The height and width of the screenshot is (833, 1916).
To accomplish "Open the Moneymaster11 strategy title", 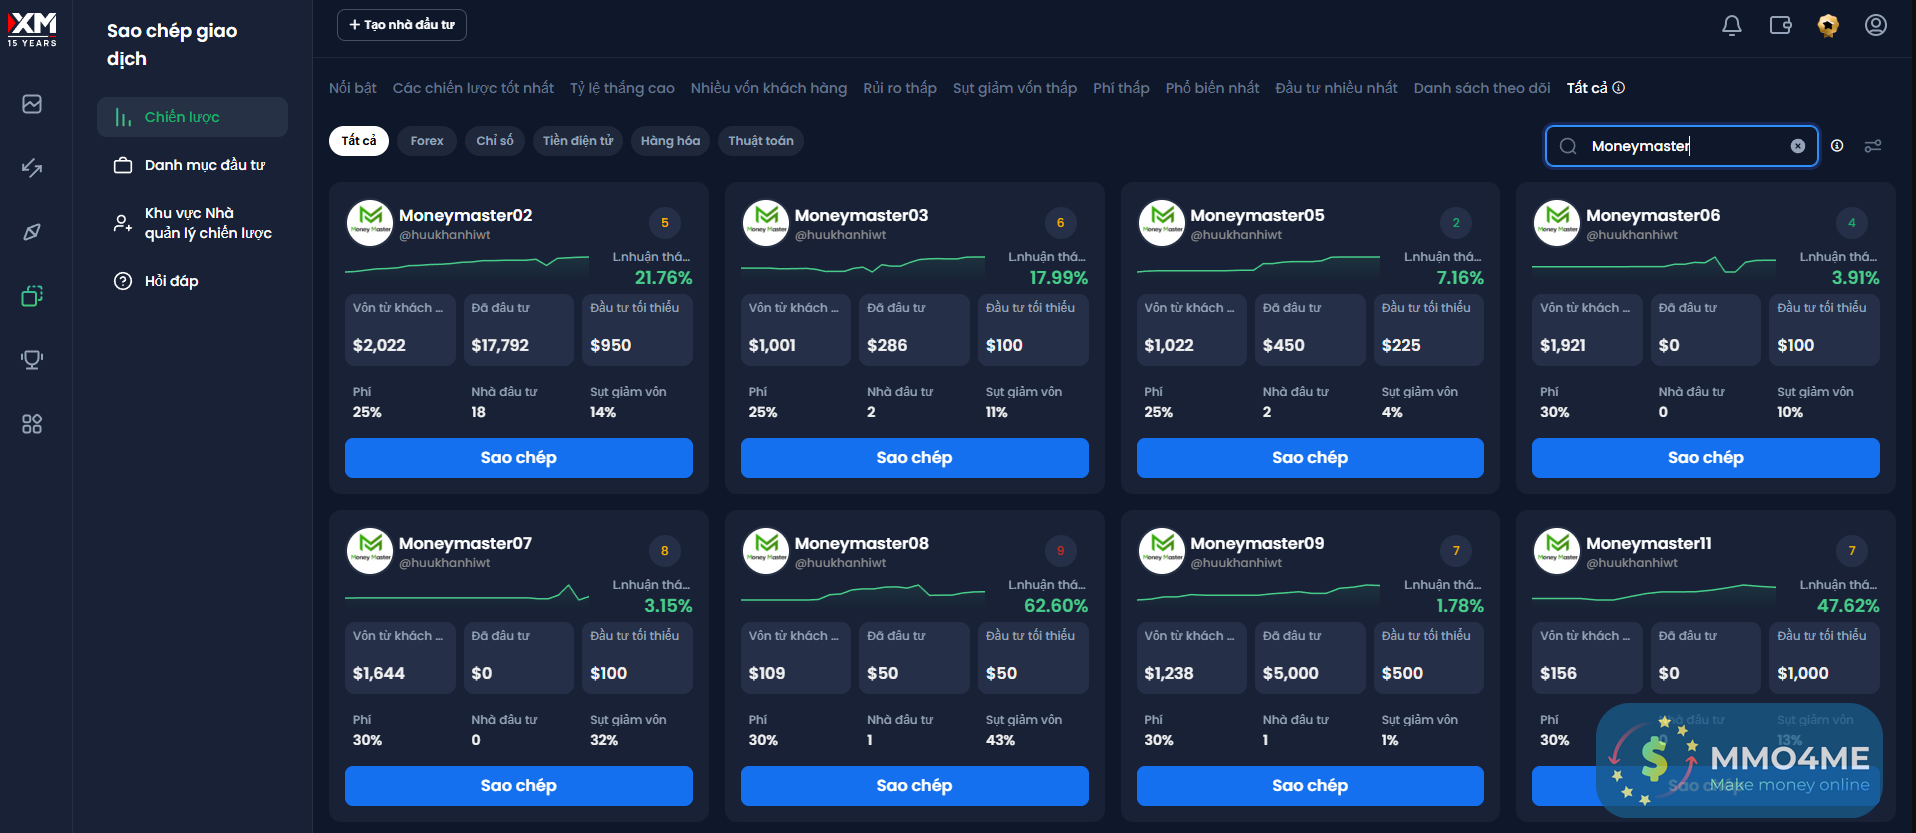I will [x=1649, y=543].
